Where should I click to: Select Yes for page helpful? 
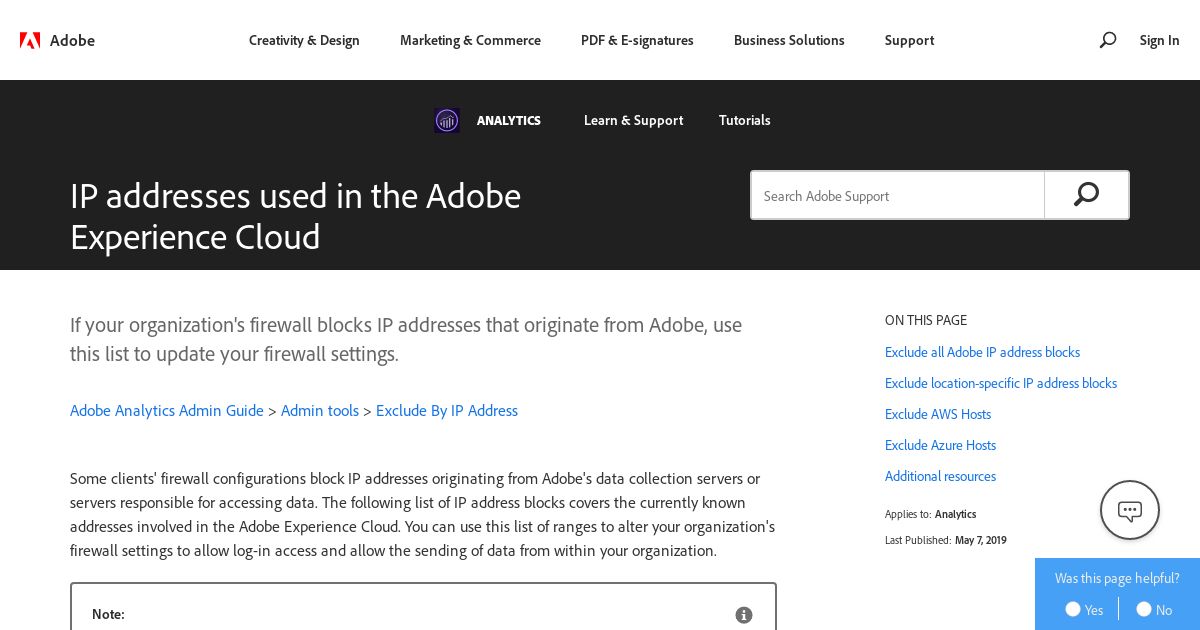click(x=1073, y=609)
